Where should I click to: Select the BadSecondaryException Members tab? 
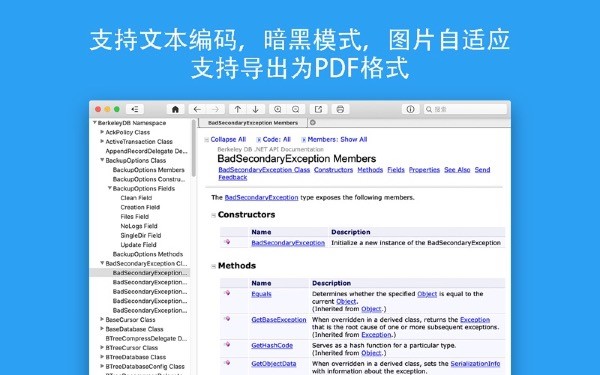coord(253,123)
